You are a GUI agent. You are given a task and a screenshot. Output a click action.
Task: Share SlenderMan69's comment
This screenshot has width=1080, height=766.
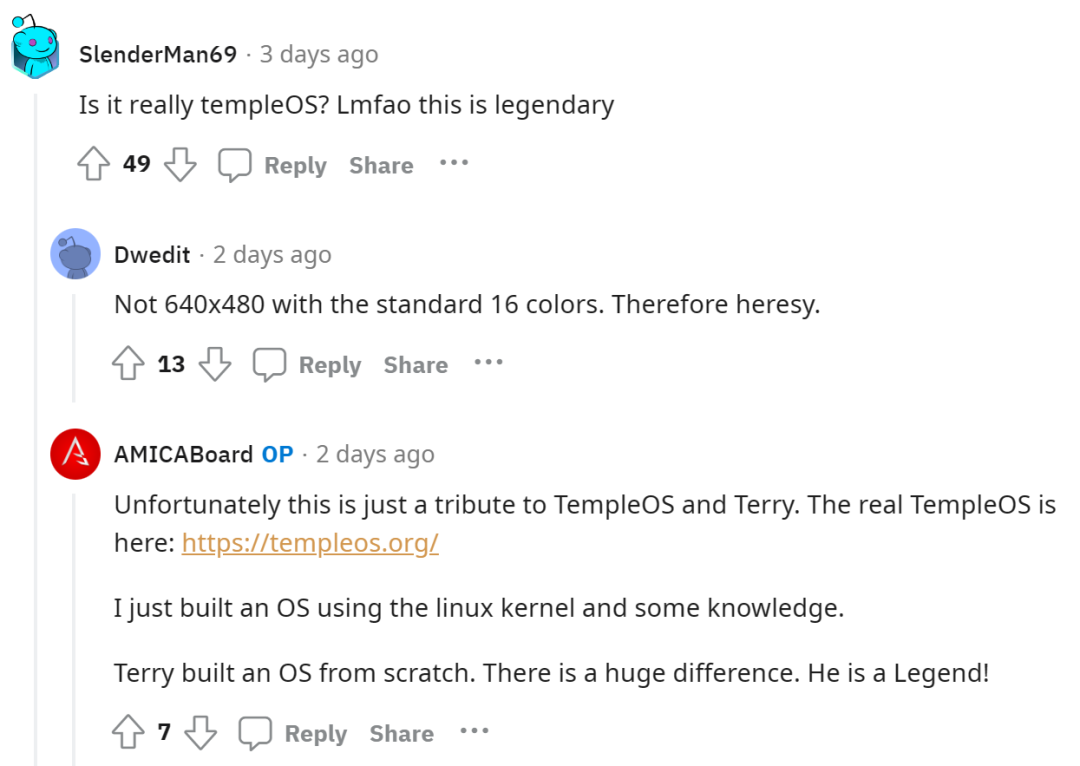click(x=380, y=164)
